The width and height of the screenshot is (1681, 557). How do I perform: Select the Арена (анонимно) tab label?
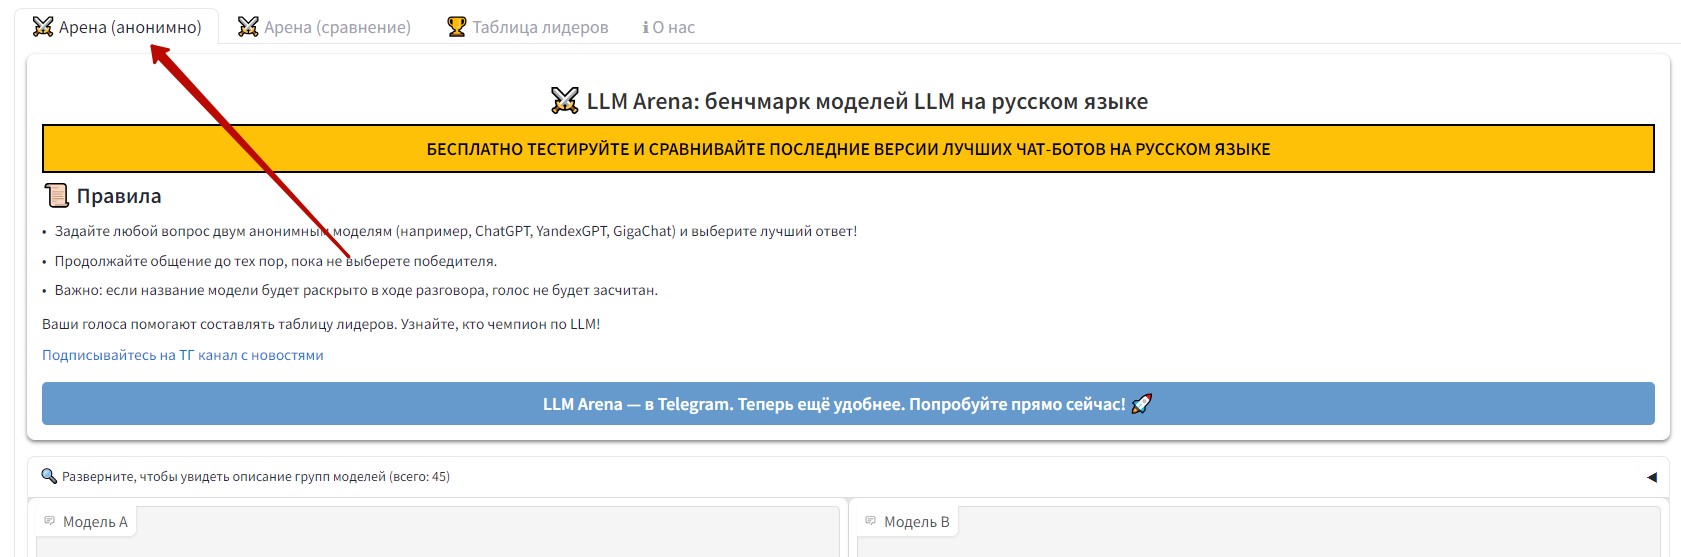click(x=130, y=27)
